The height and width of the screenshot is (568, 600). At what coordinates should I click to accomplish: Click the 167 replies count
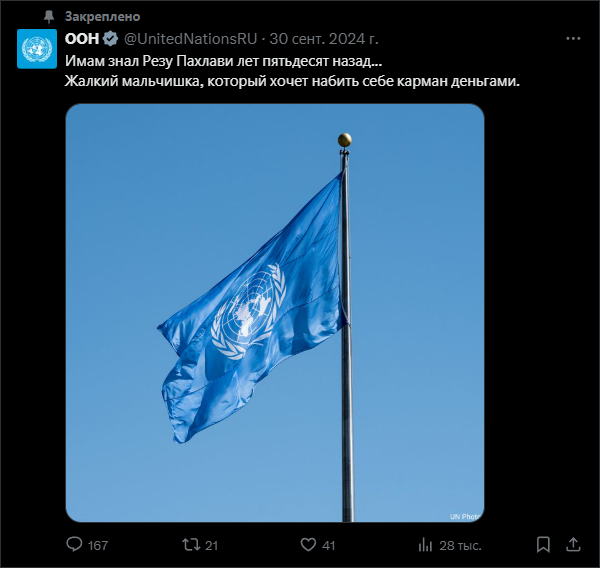coord(98,545)
